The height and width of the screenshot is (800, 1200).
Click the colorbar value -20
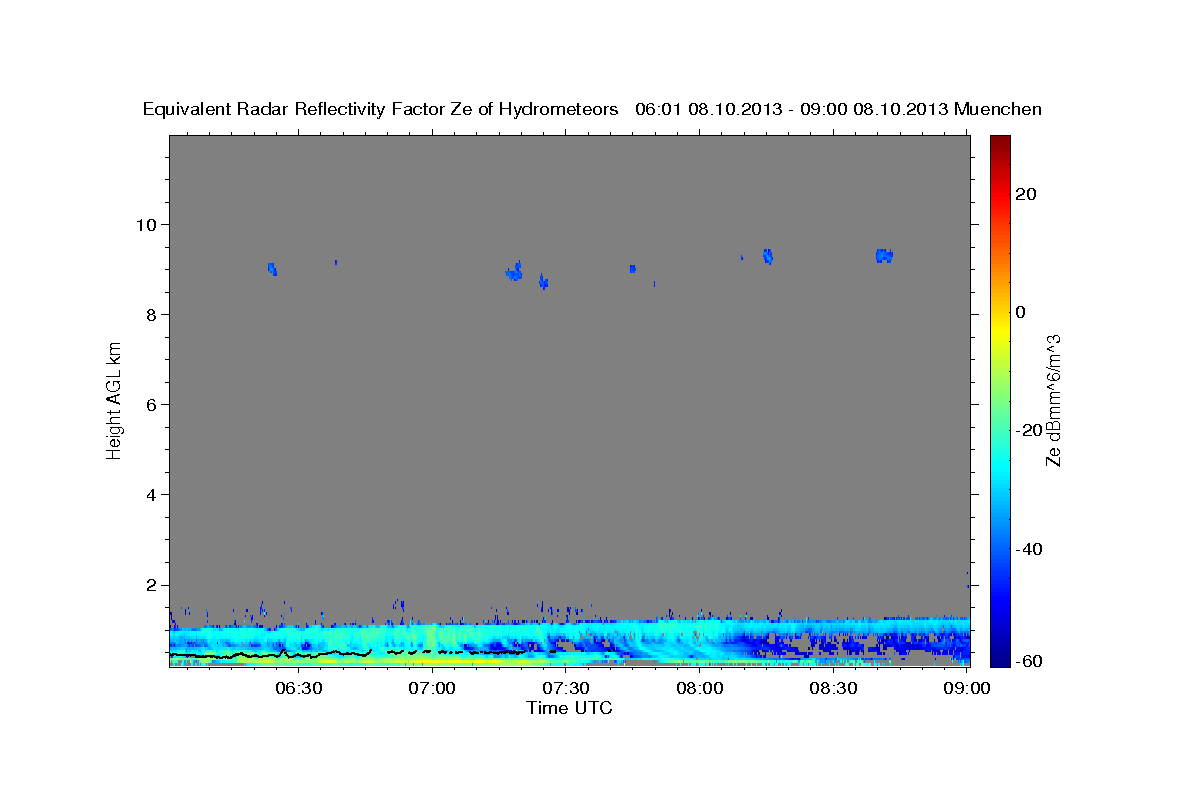[x=1028, y=430]
